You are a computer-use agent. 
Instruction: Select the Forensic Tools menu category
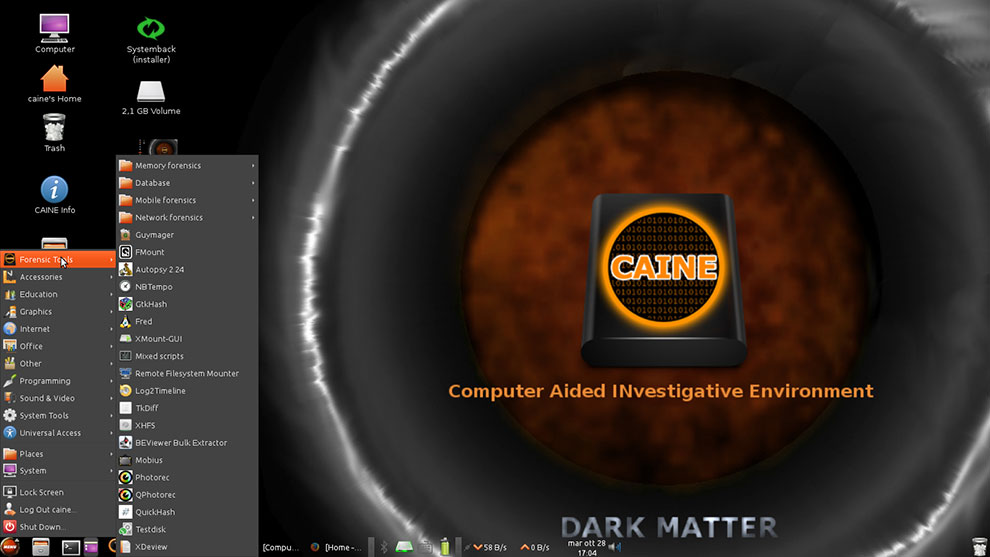pyautogui.click(x=58, y=260)
